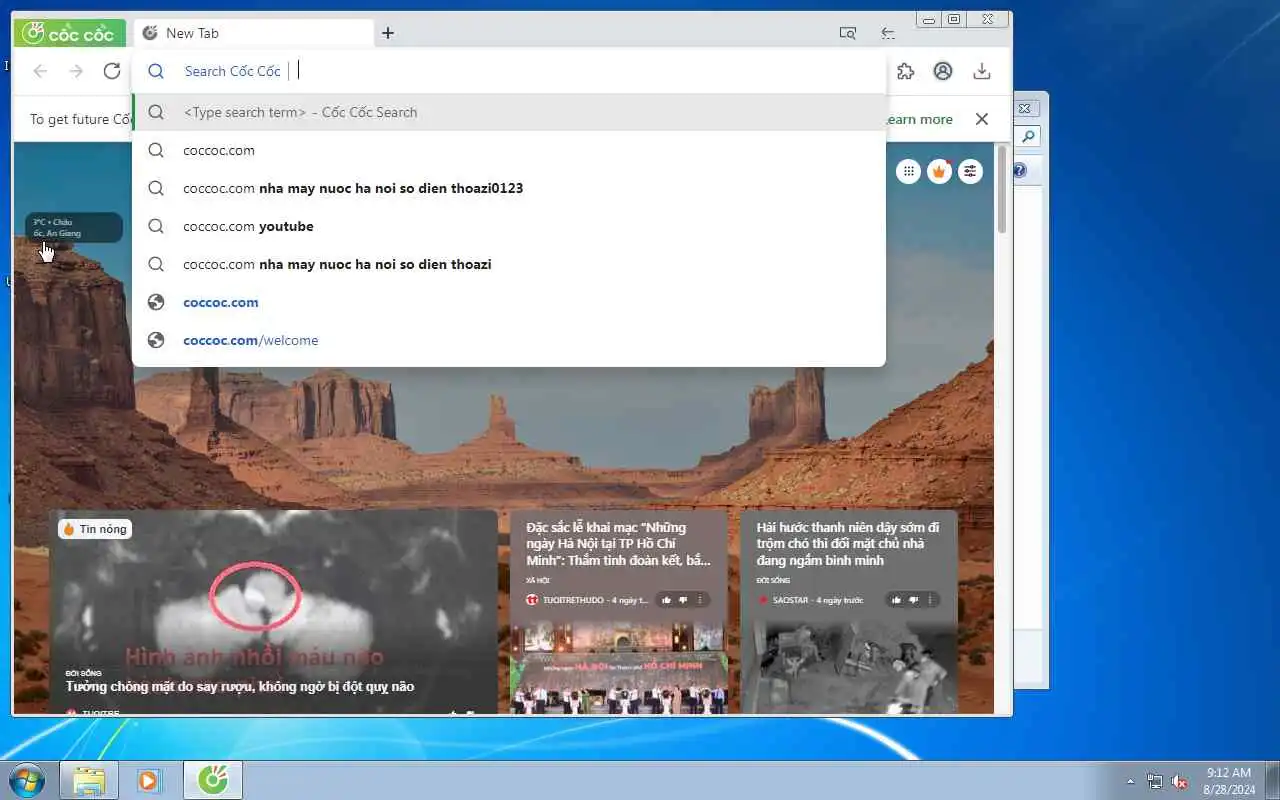
Task: Dislike the TUOITRETHUDO article with thumbs down
Action: [683, 600]
